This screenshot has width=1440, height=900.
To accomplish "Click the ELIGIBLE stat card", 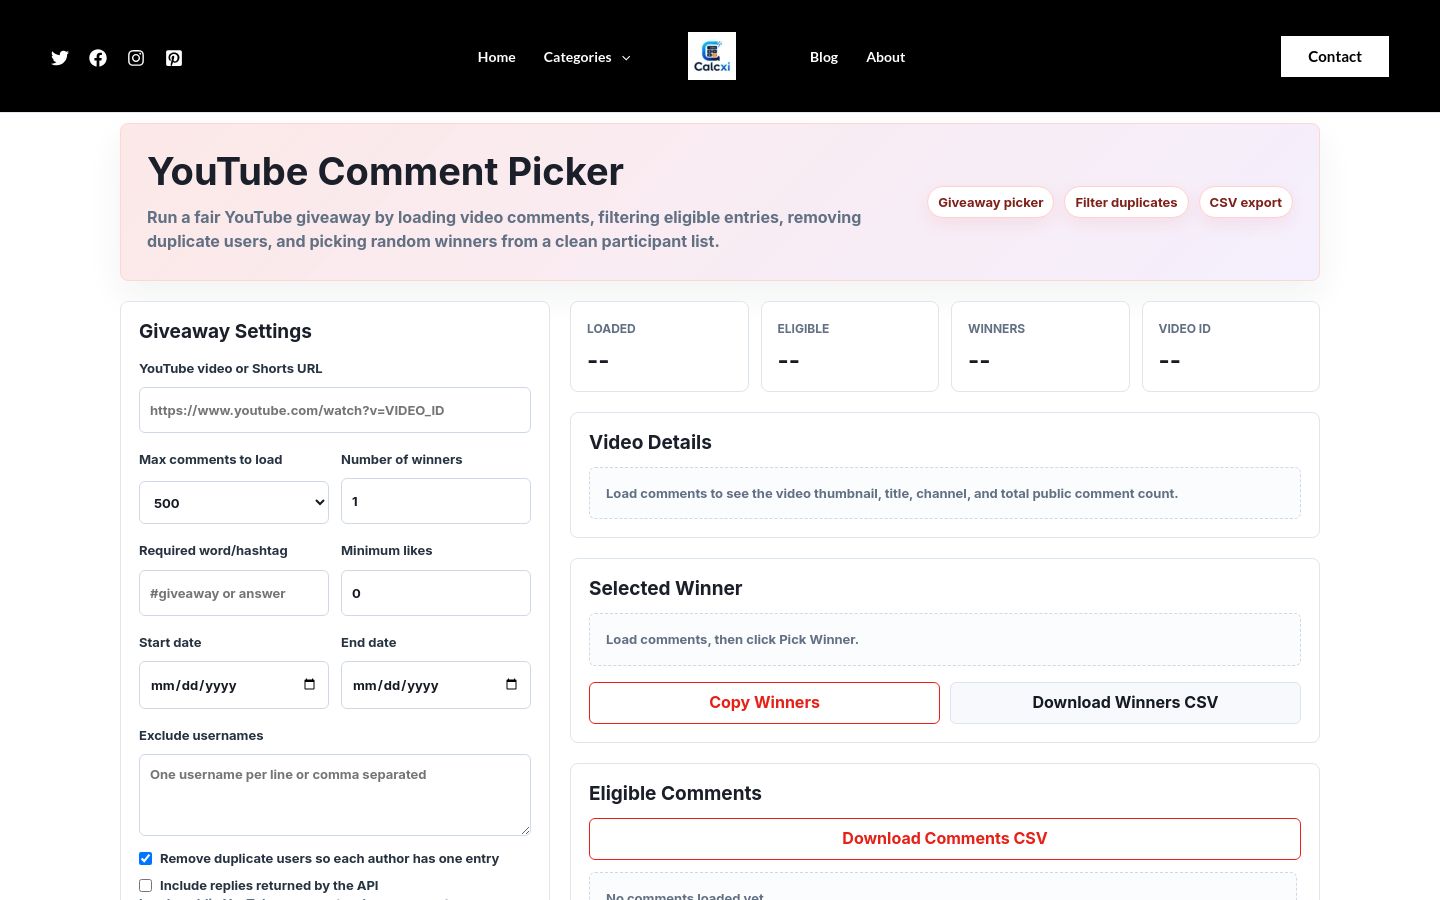I will click(x=850, y=346).
